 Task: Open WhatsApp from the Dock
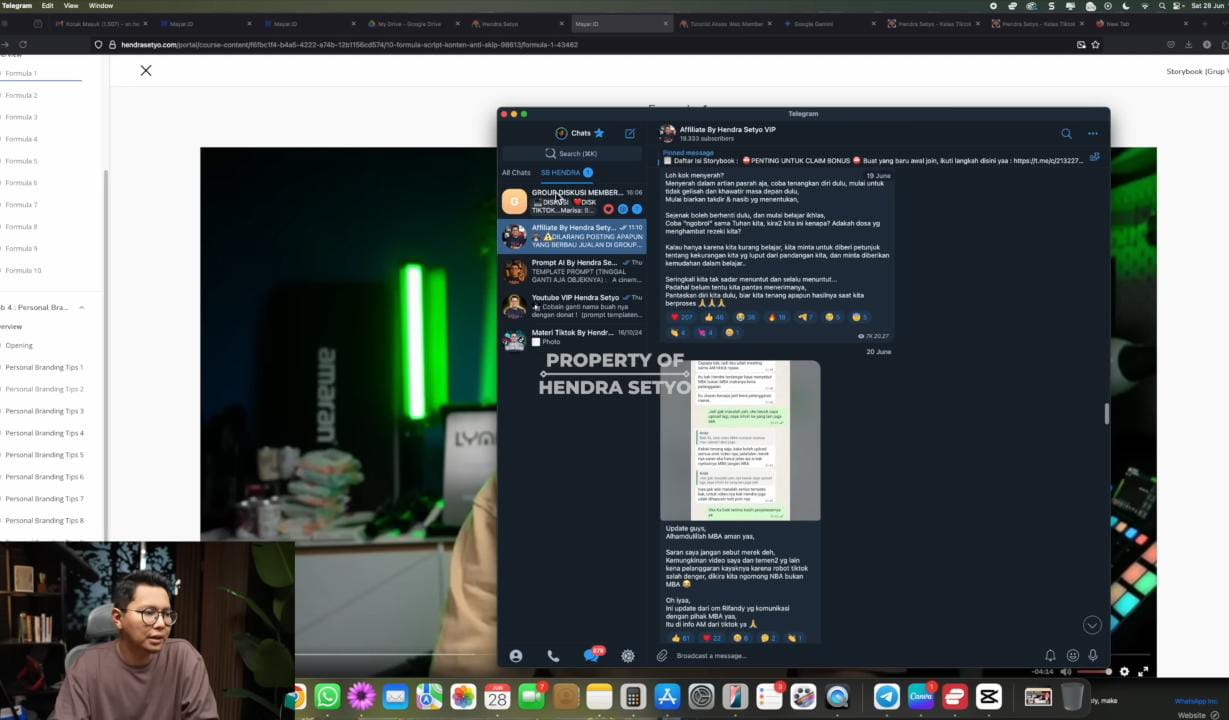point(327,696)
